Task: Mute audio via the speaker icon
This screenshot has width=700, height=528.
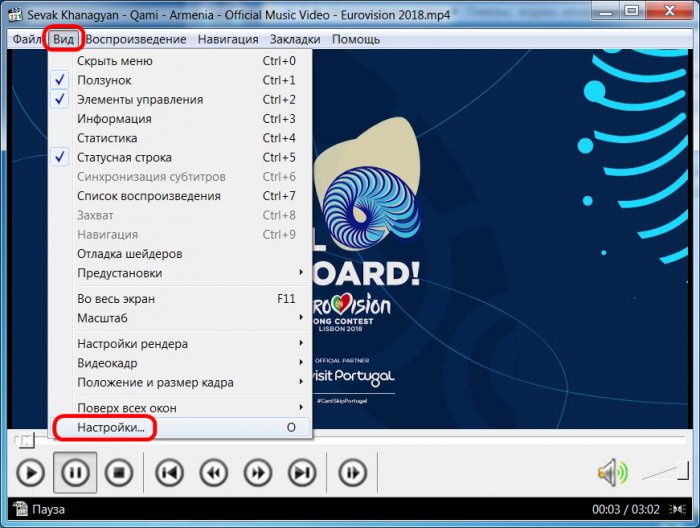Action: pyautogui.click(x=611, y=472)
